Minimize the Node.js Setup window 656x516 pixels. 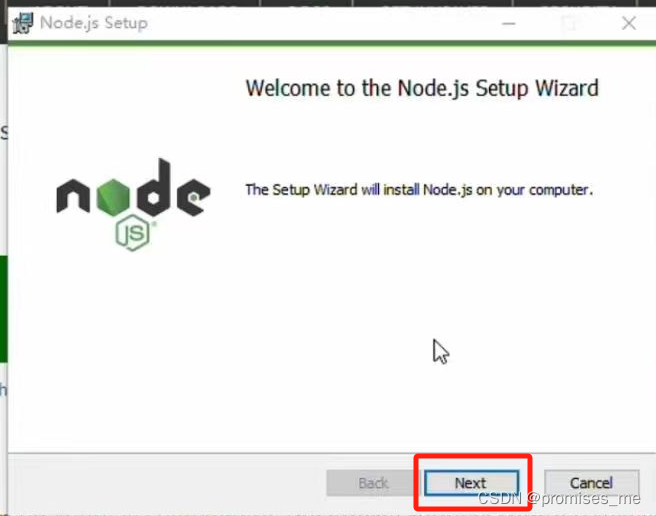pyautogui.click(x=508, y=23)
